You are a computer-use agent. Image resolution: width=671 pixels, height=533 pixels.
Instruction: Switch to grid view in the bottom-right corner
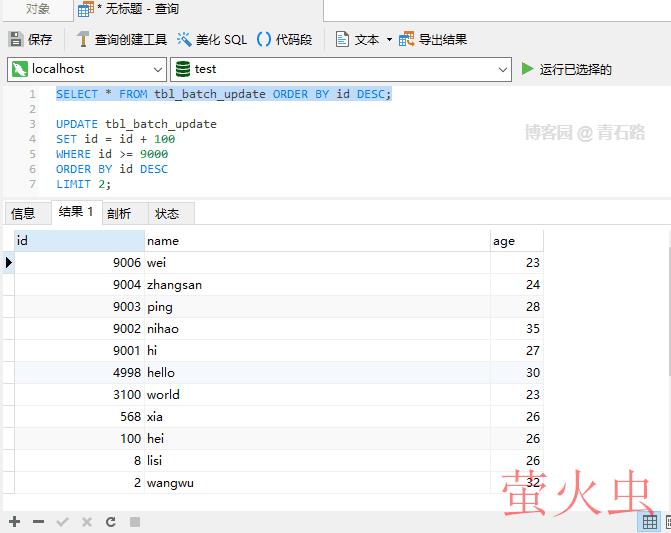[x=650, y=522]
